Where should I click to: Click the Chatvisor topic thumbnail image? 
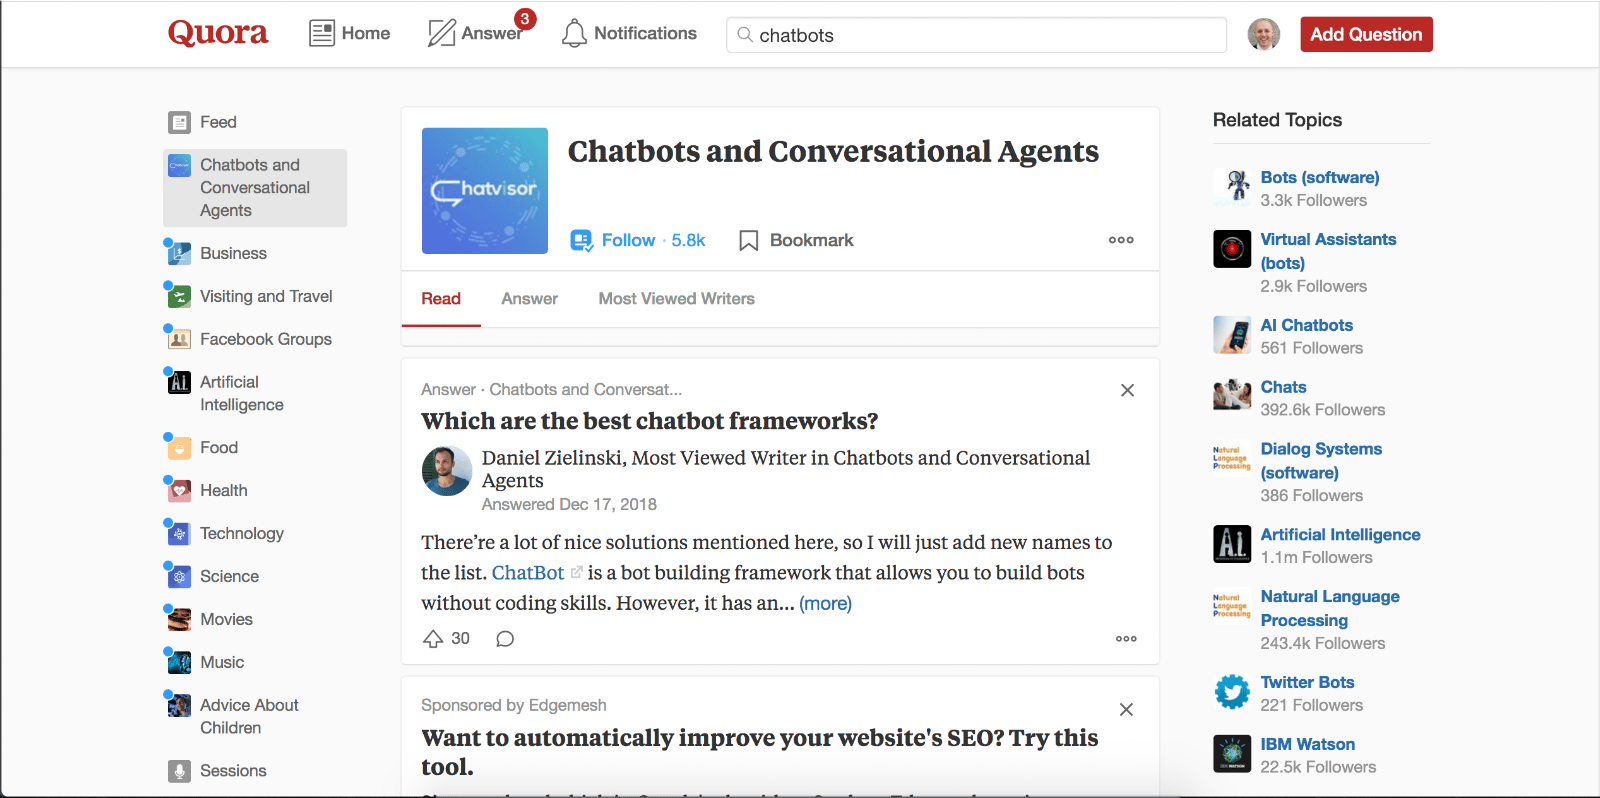pos(485,191)
